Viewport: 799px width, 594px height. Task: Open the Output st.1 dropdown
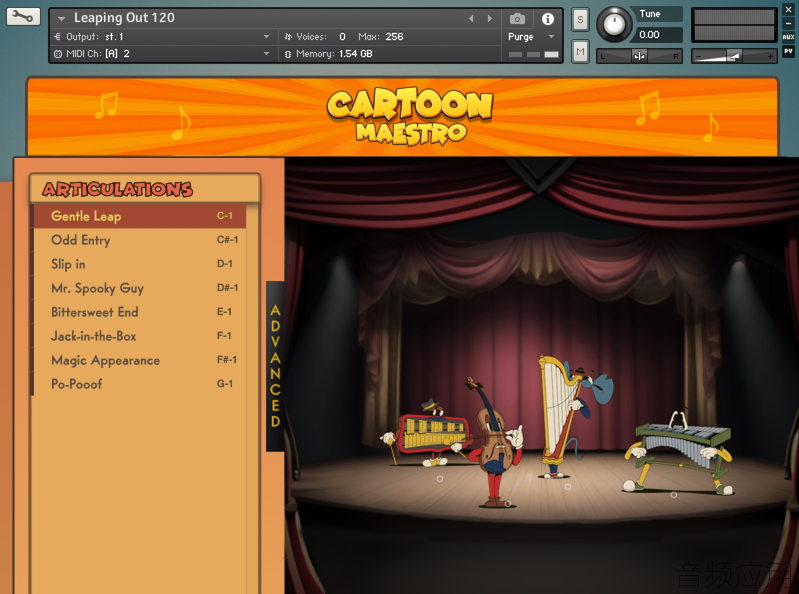[x=266, y=37]
